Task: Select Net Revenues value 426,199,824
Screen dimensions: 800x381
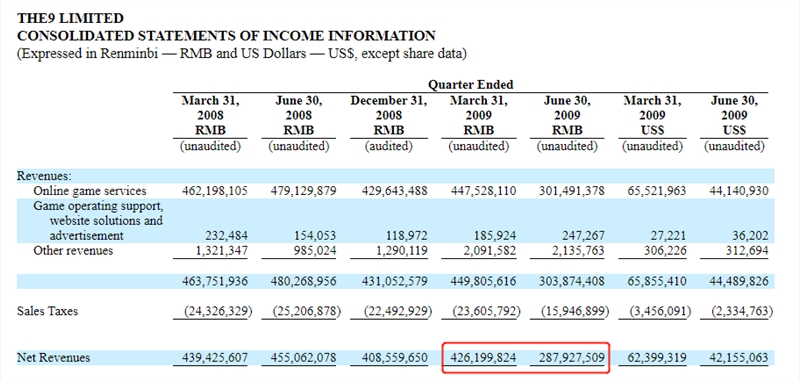Action: tap(483, 358)
